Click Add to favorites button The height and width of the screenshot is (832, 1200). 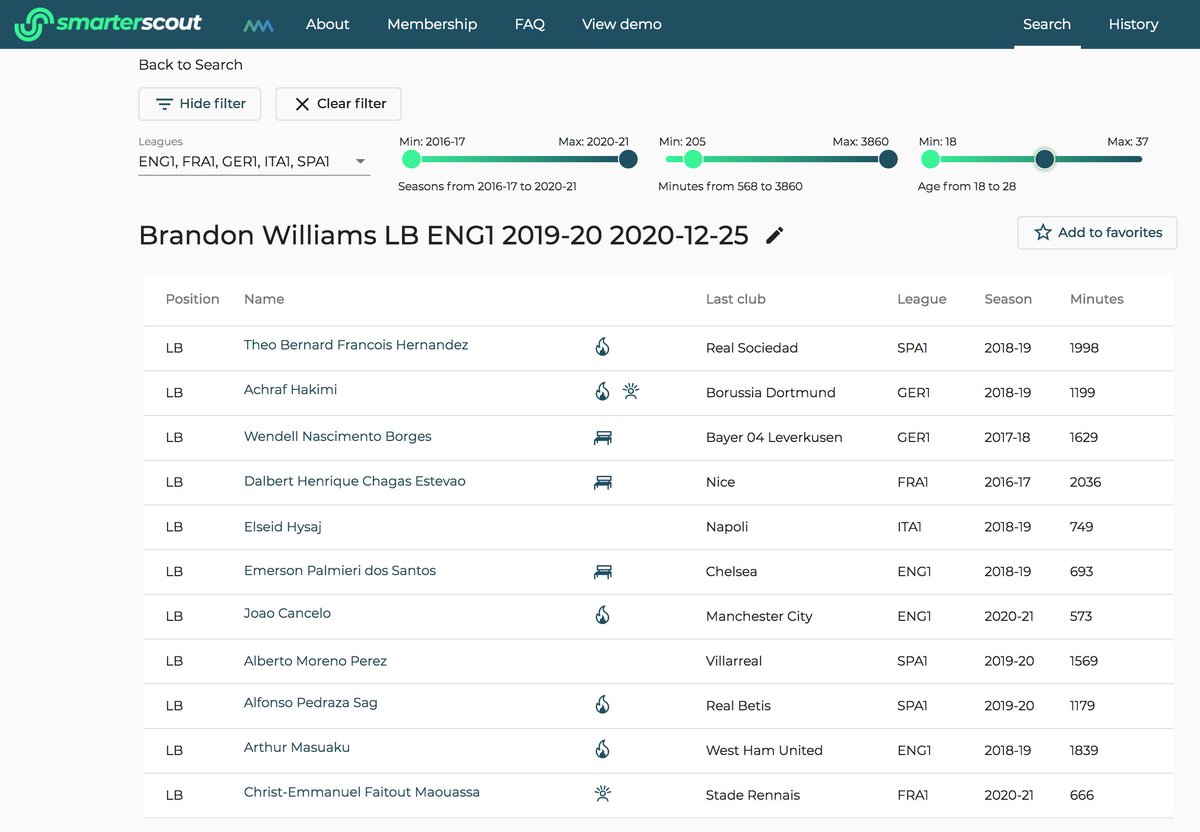click(1097, 232)
